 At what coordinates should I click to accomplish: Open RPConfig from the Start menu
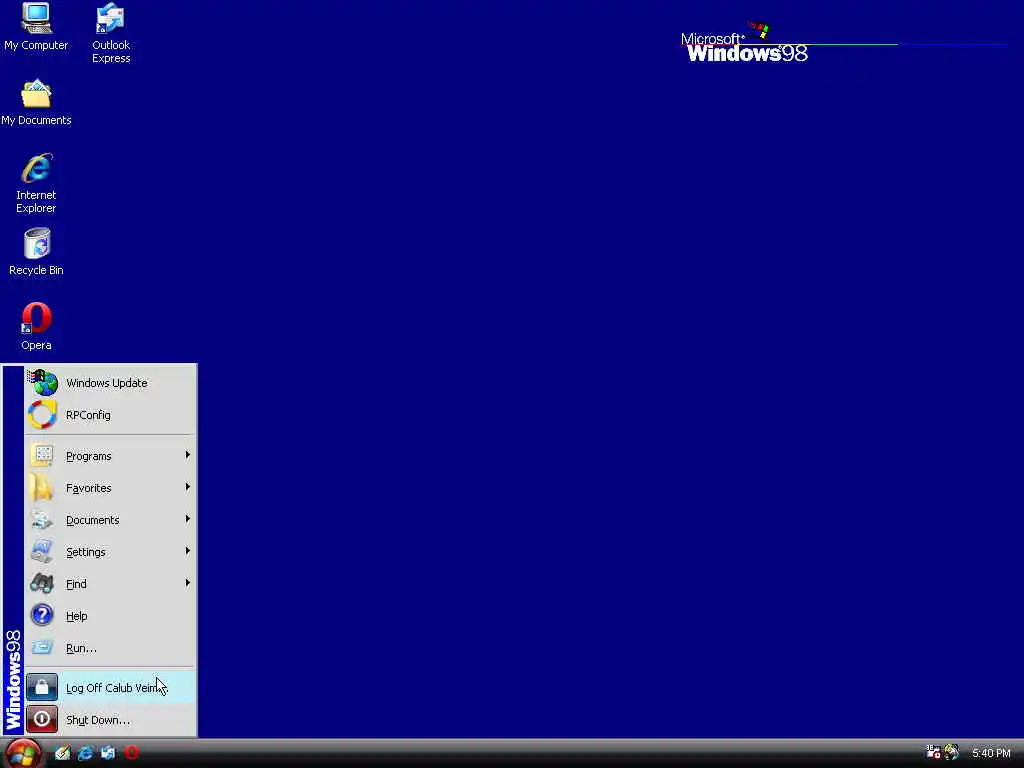(110, 415)
